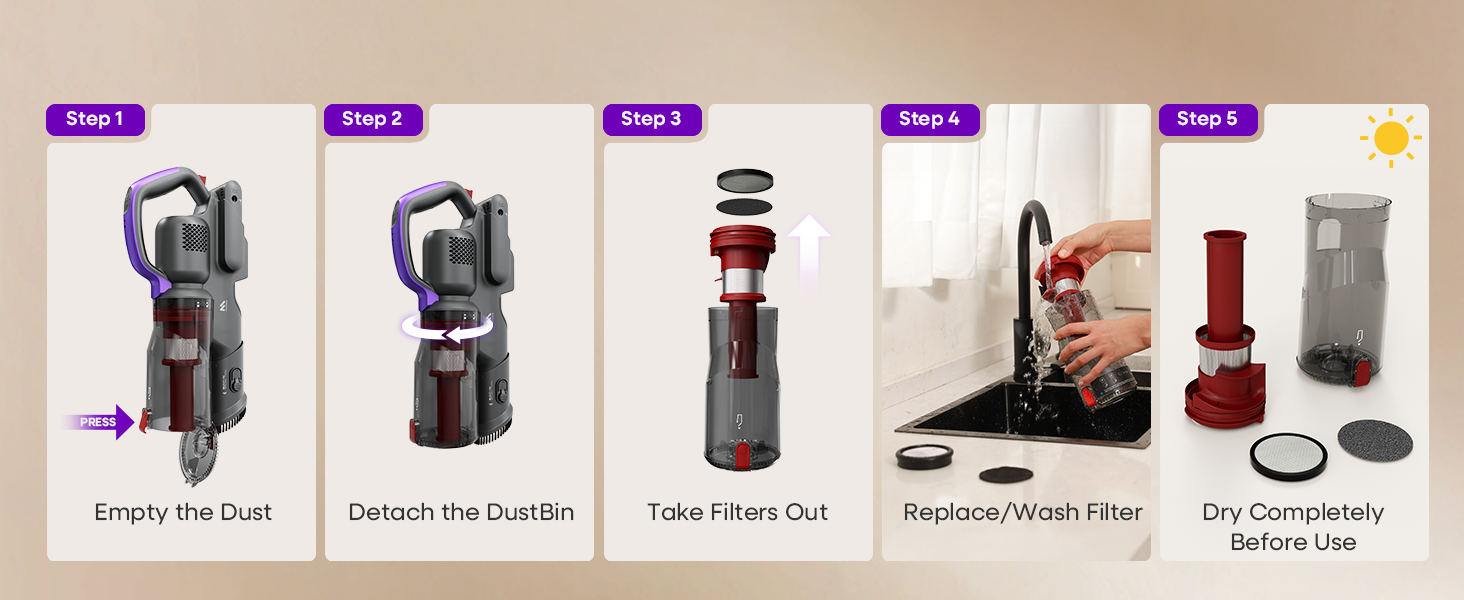The height and width of the screenshot is (600, 1464).
Task: Click the purple PRESS arrow icon
Action: 100,422
